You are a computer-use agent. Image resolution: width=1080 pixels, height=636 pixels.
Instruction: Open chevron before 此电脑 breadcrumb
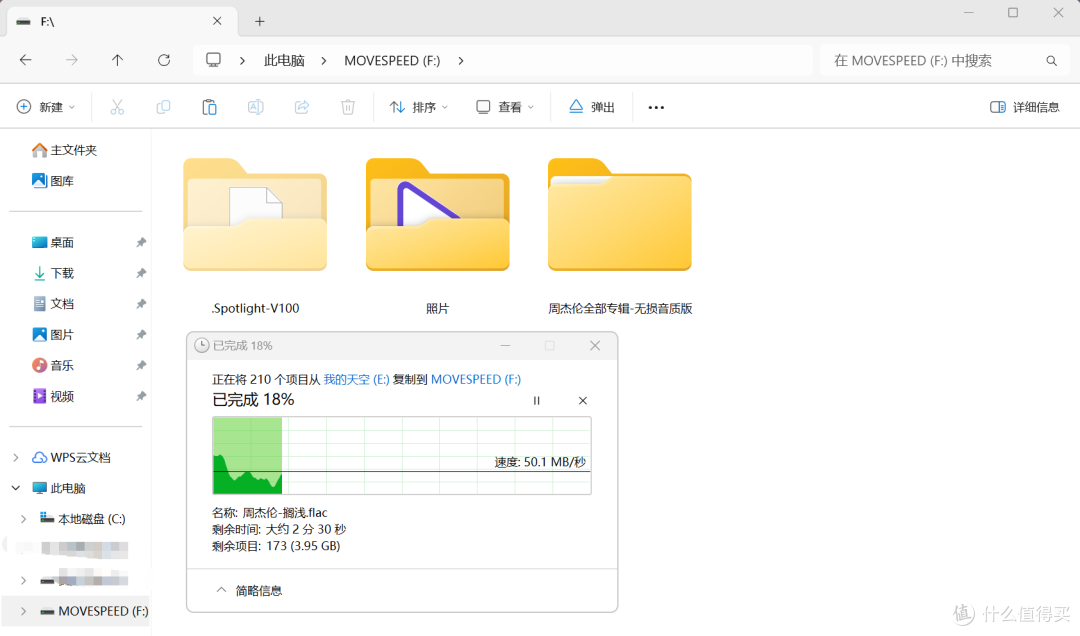coord(242,61)
